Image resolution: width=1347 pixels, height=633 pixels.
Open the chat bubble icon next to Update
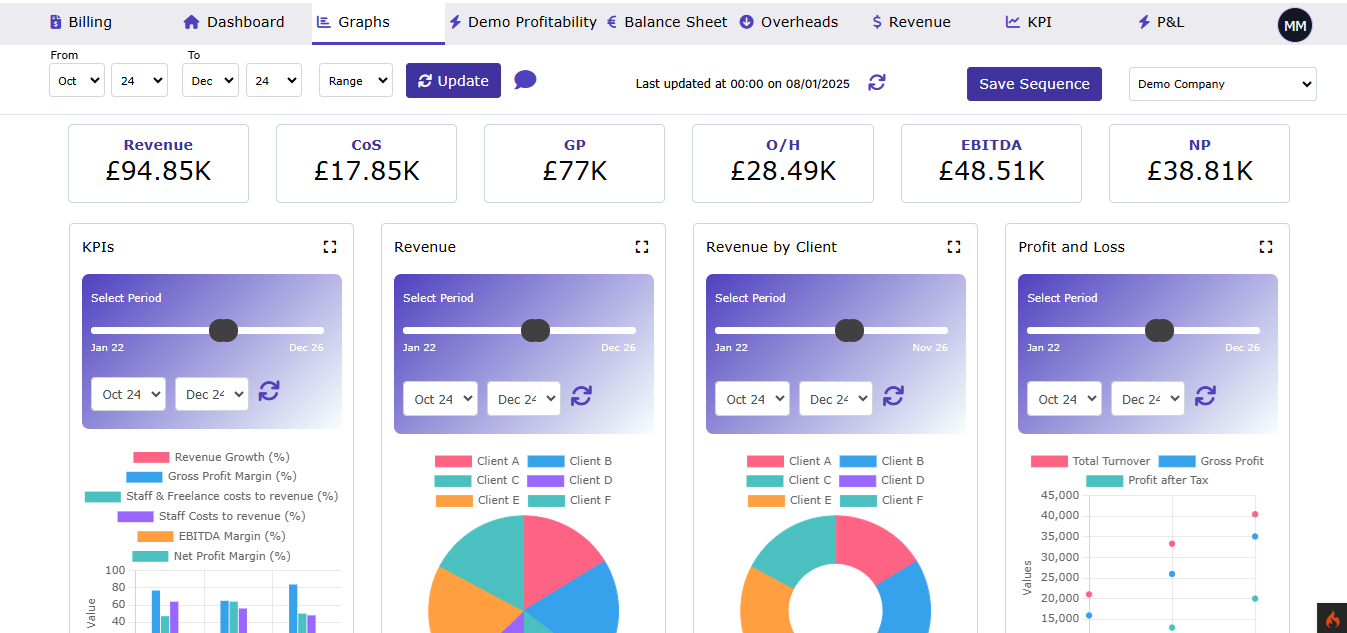point(525,80)
